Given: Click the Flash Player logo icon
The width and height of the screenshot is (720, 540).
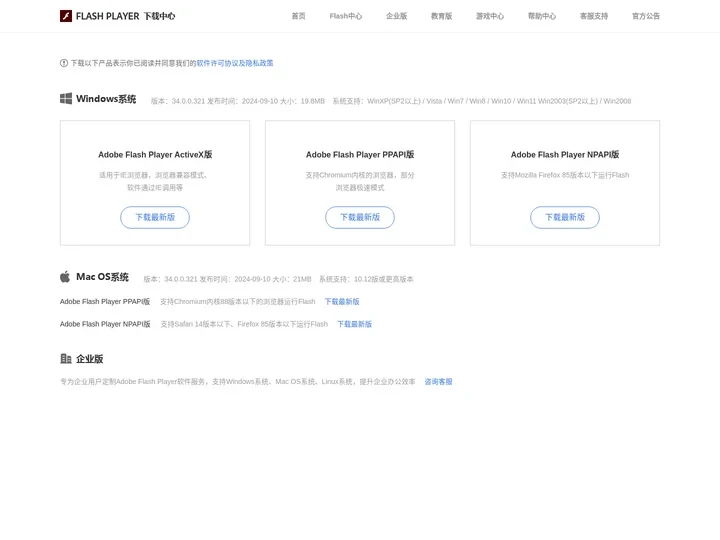Looking at the screenshot, I should coord(66,16).
